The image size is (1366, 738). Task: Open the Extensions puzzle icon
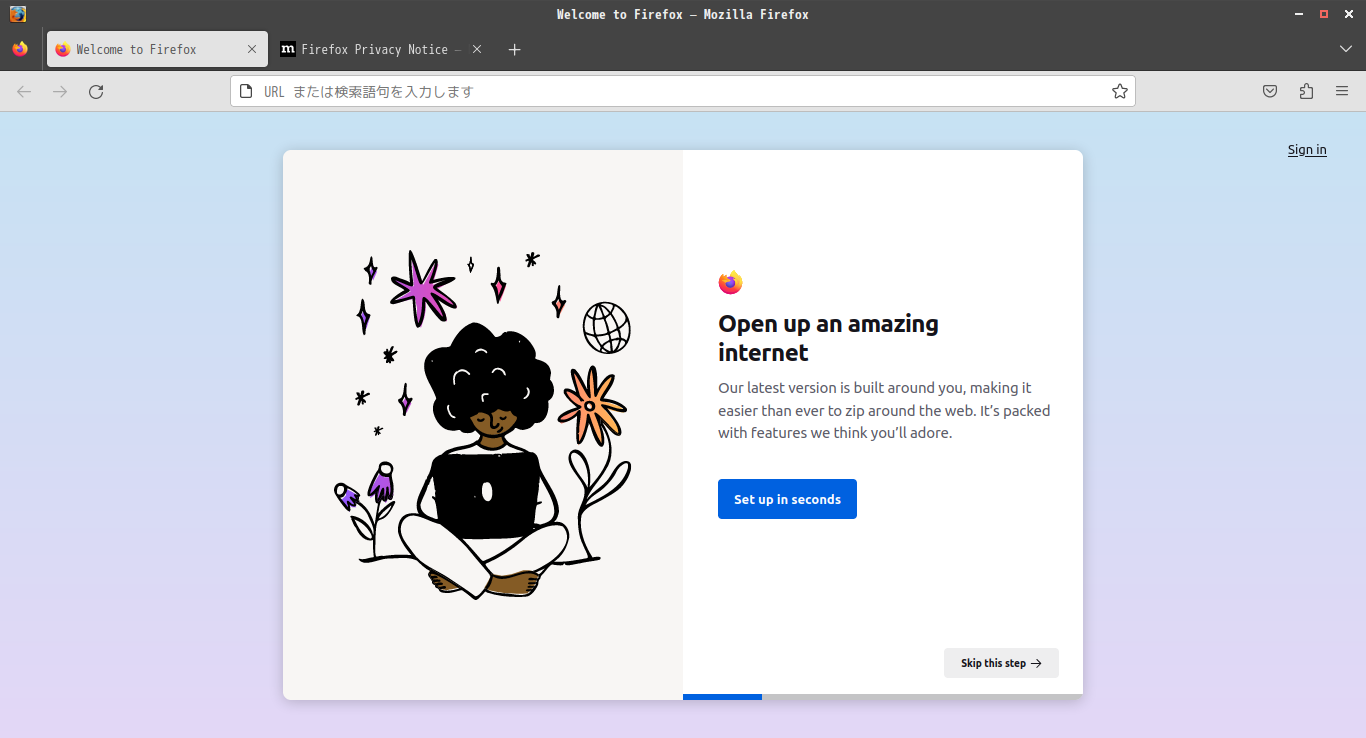point(1306,92)
